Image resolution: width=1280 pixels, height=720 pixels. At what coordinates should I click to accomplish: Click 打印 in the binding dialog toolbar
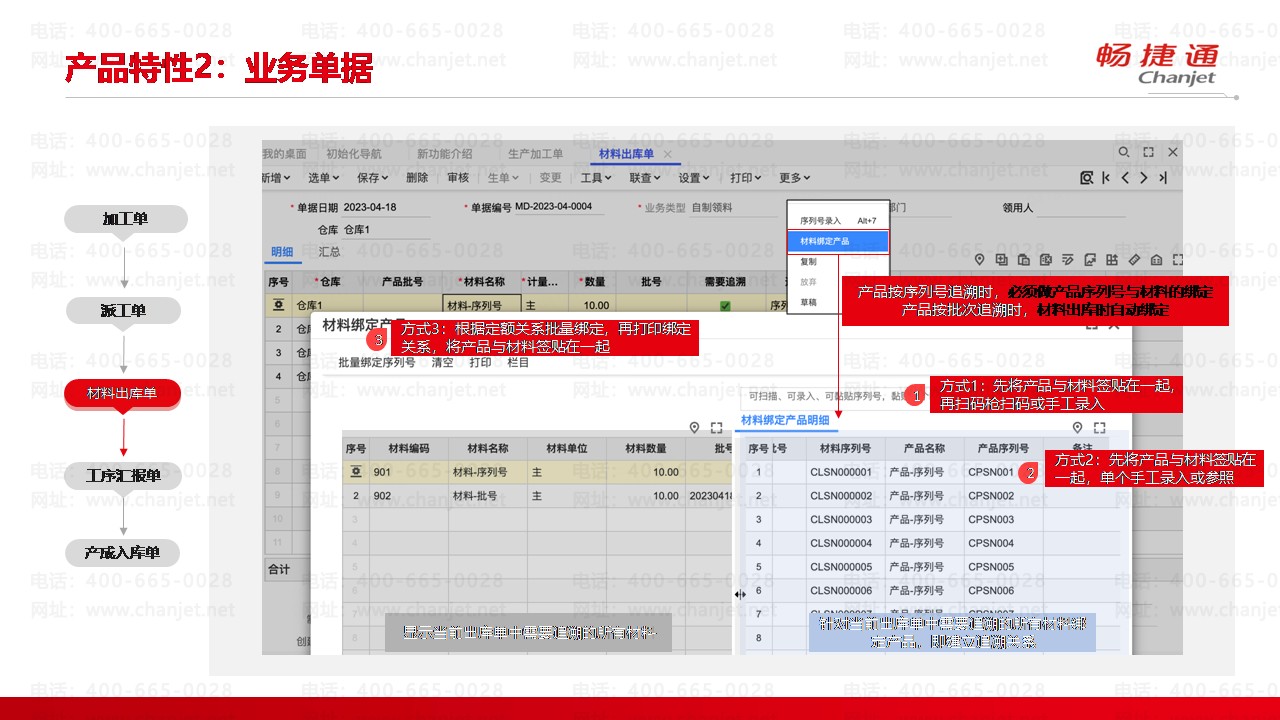coord(481,363)
